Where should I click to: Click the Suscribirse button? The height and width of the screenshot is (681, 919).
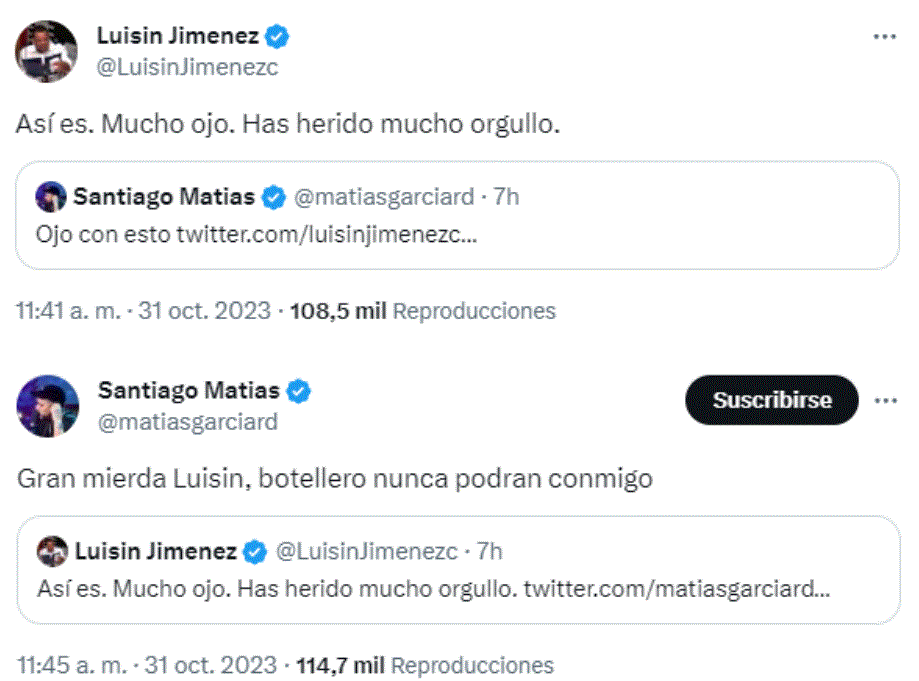(x=770, y=399)
